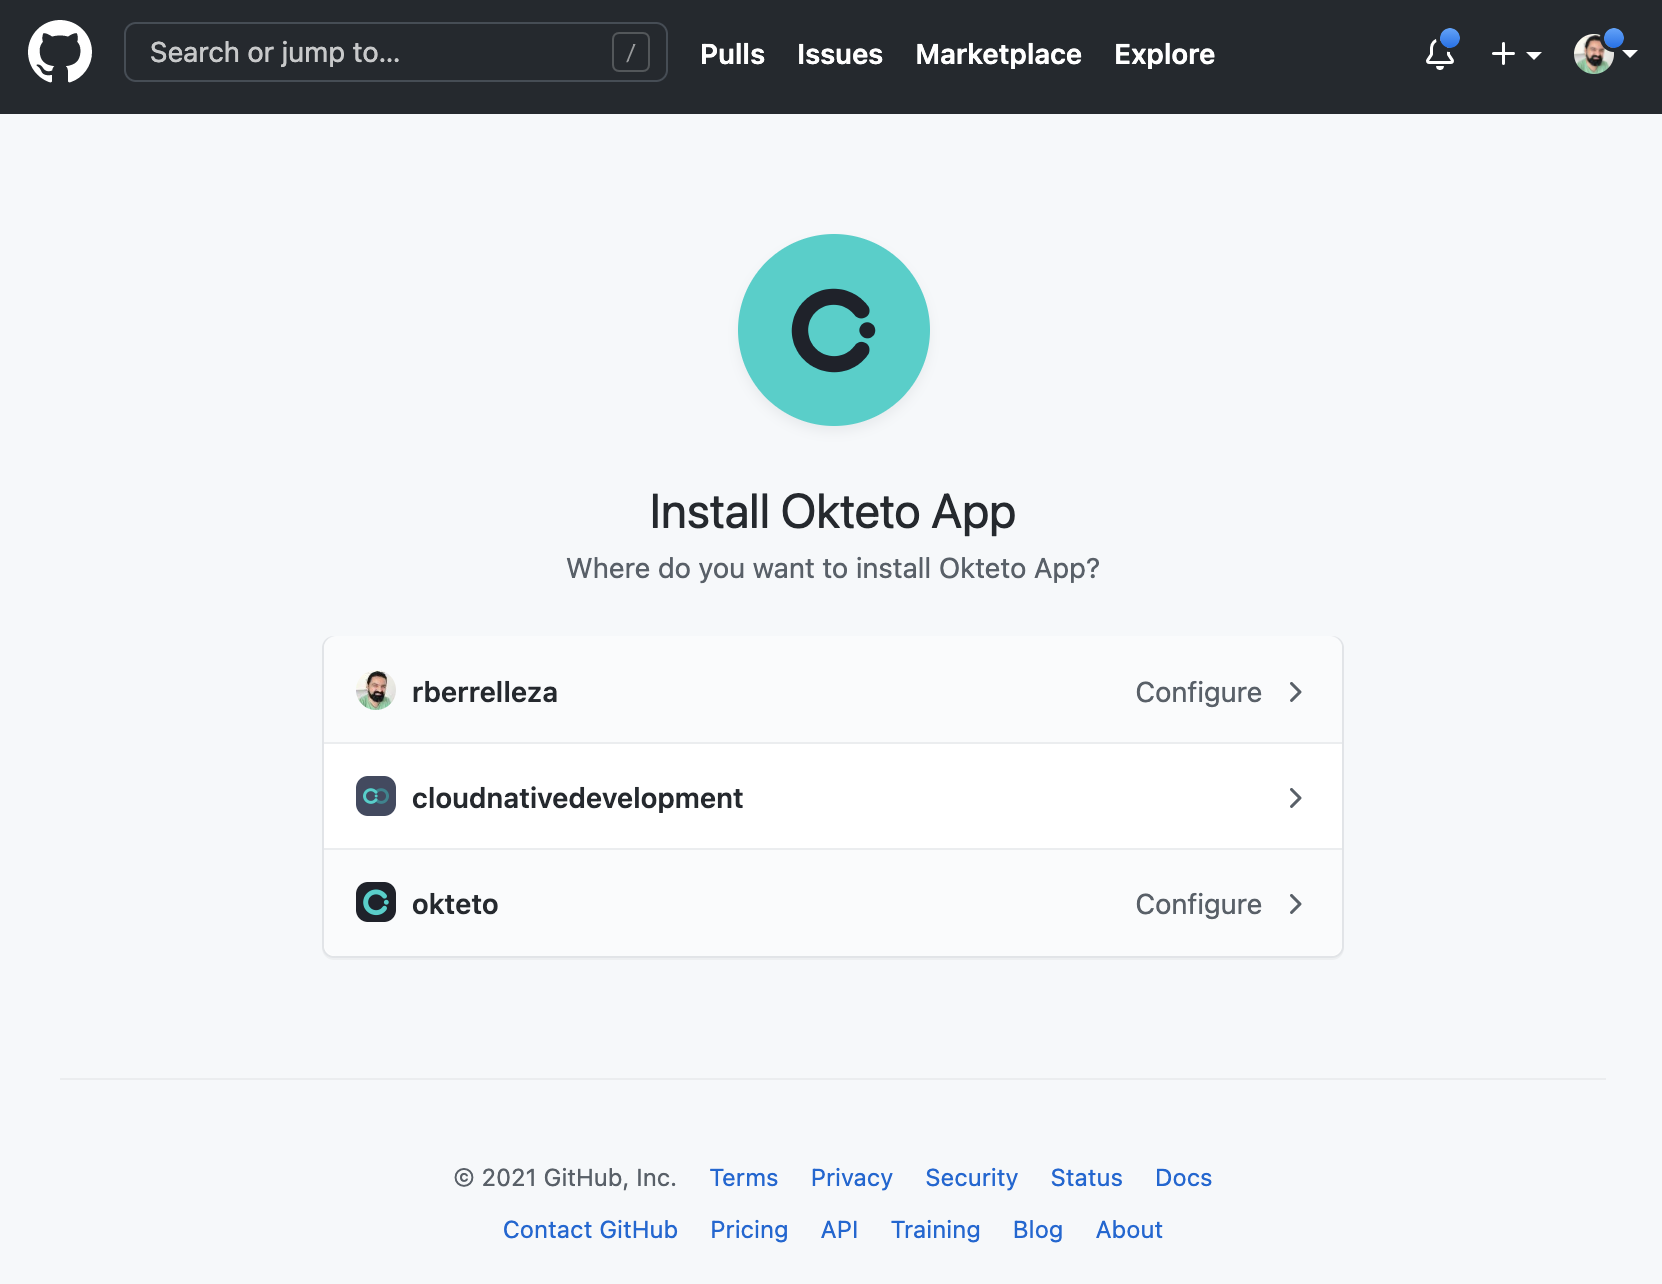Open your user profile avatar
The image size is (1662, 1284).
coord(1595,54)
